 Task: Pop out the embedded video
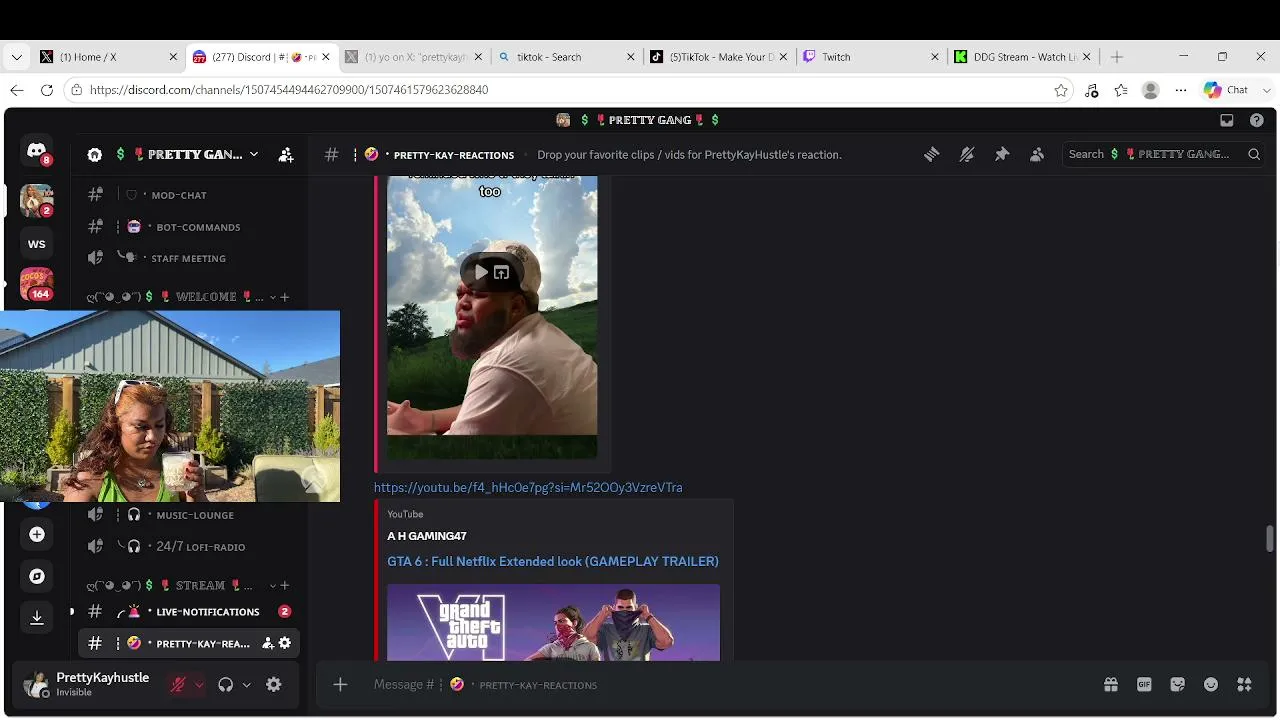502,272
